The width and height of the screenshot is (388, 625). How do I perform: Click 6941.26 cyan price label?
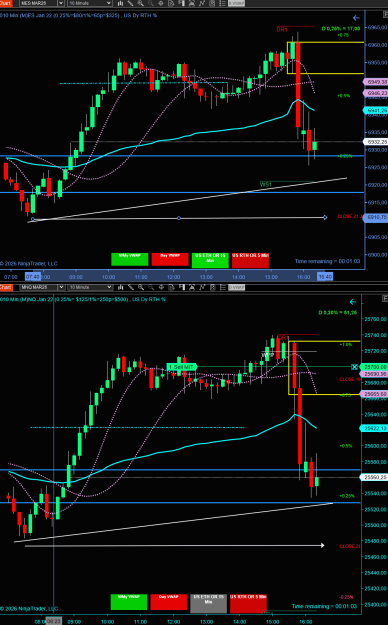coord(375,110)
